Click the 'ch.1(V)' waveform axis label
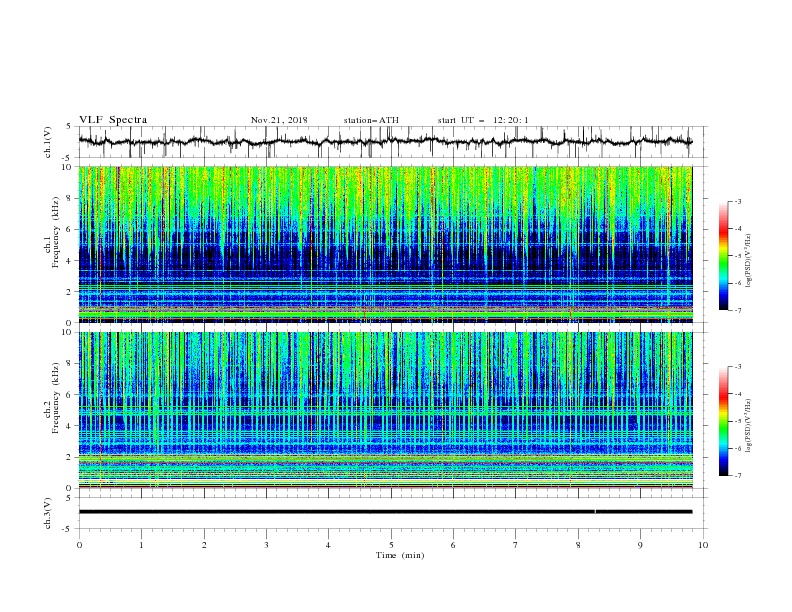This screenshot has height=612, width=792. [48, 142]
